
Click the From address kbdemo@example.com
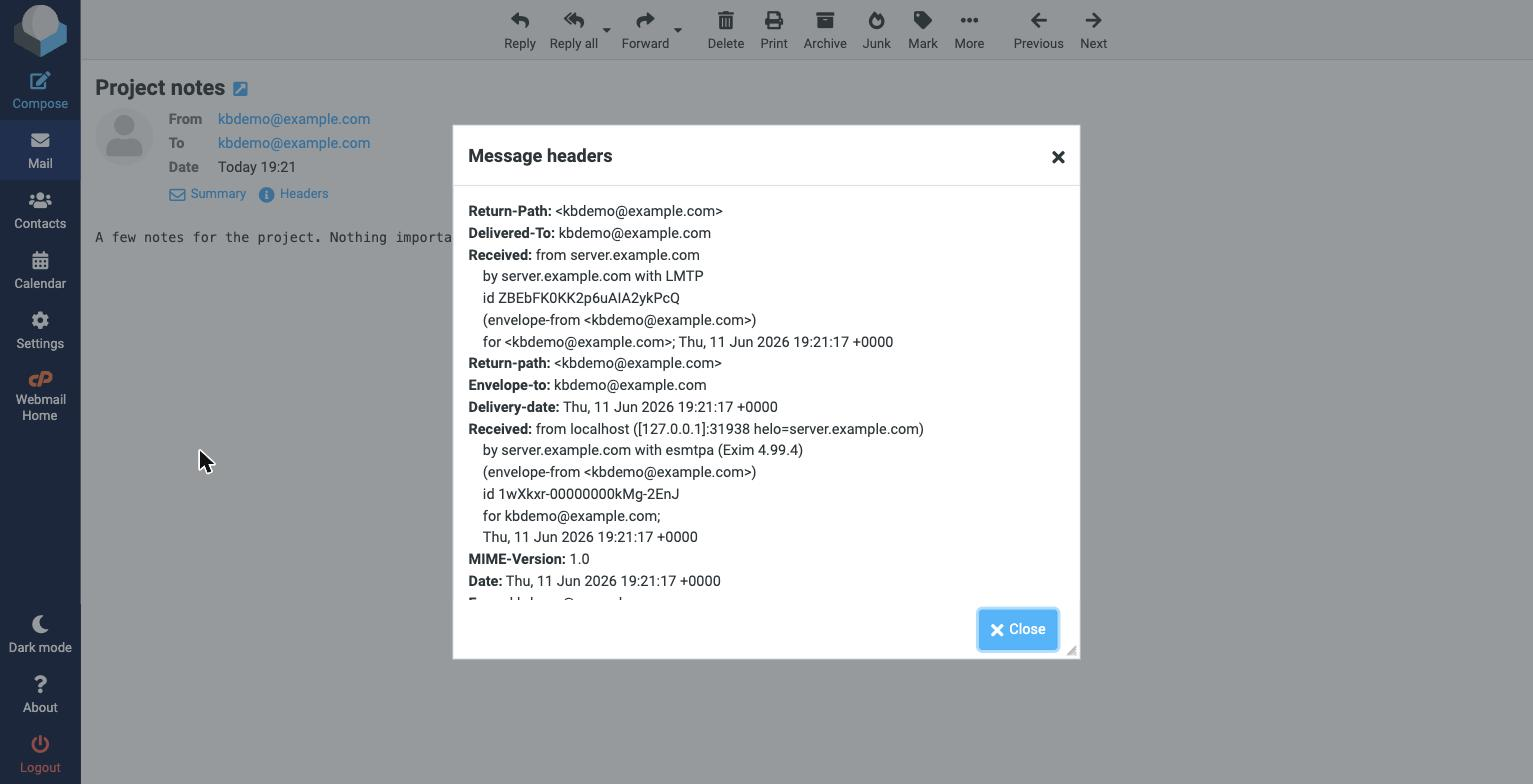(x=294, y=119)
